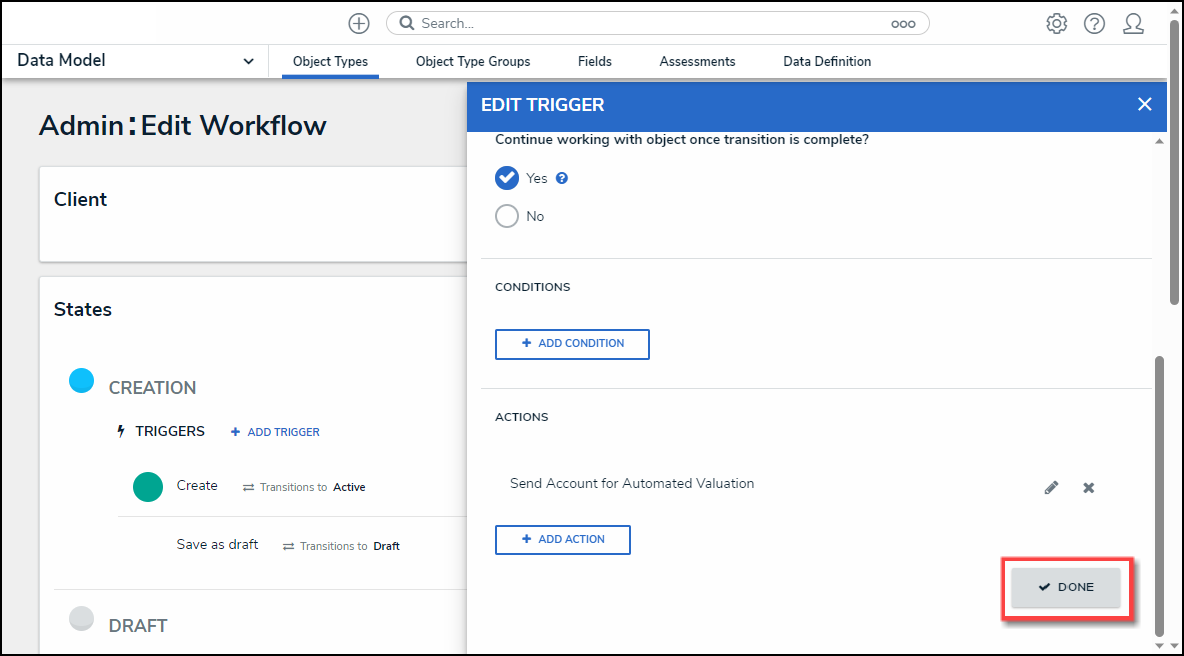Switch to the Object Type Groups tab
This screenshot has height=656, width=1184.
coord(473,61)
